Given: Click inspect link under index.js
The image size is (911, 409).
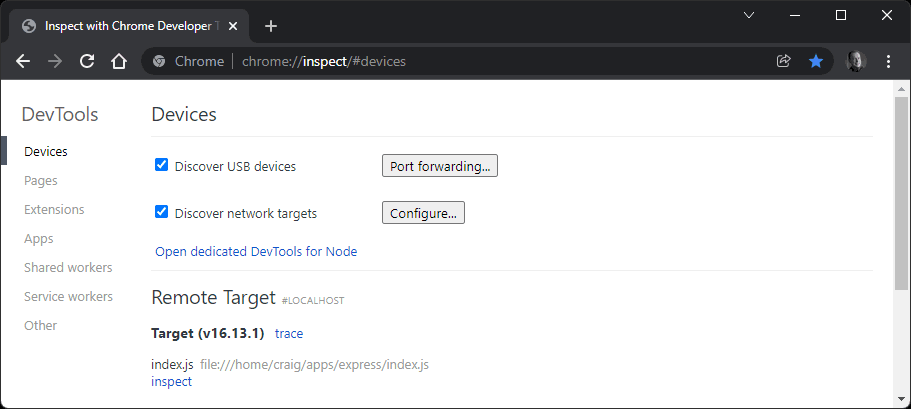Looking at the screenshot, I should [171, 381].
